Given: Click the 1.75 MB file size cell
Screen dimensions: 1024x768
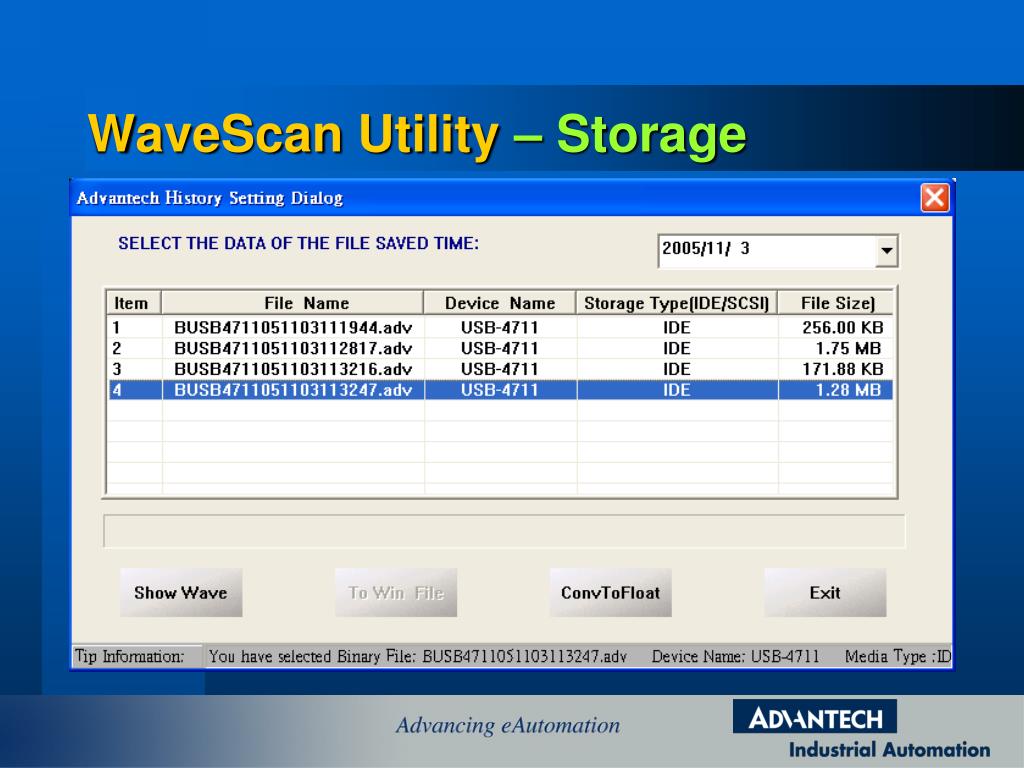Looking at the screenshot, I should click(836, 348).
